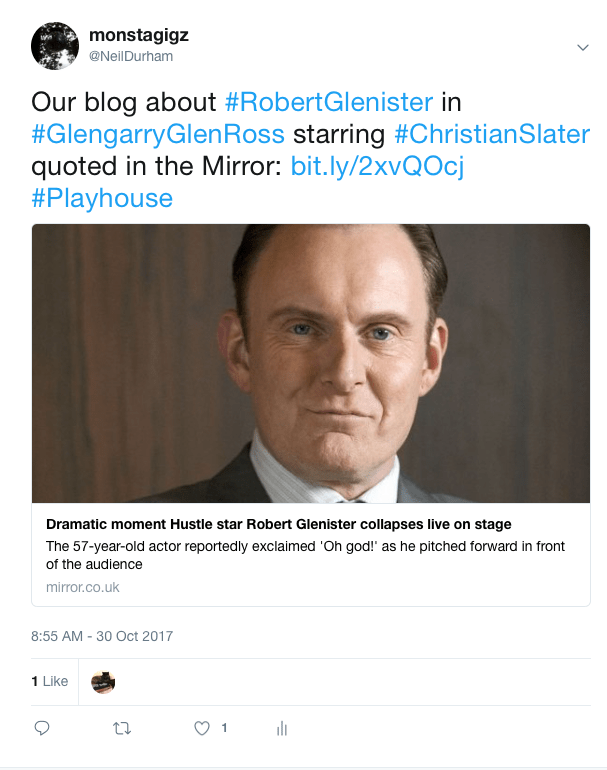Open the Robert Glenister article photo
607x770 pixels.
point(311,362)
